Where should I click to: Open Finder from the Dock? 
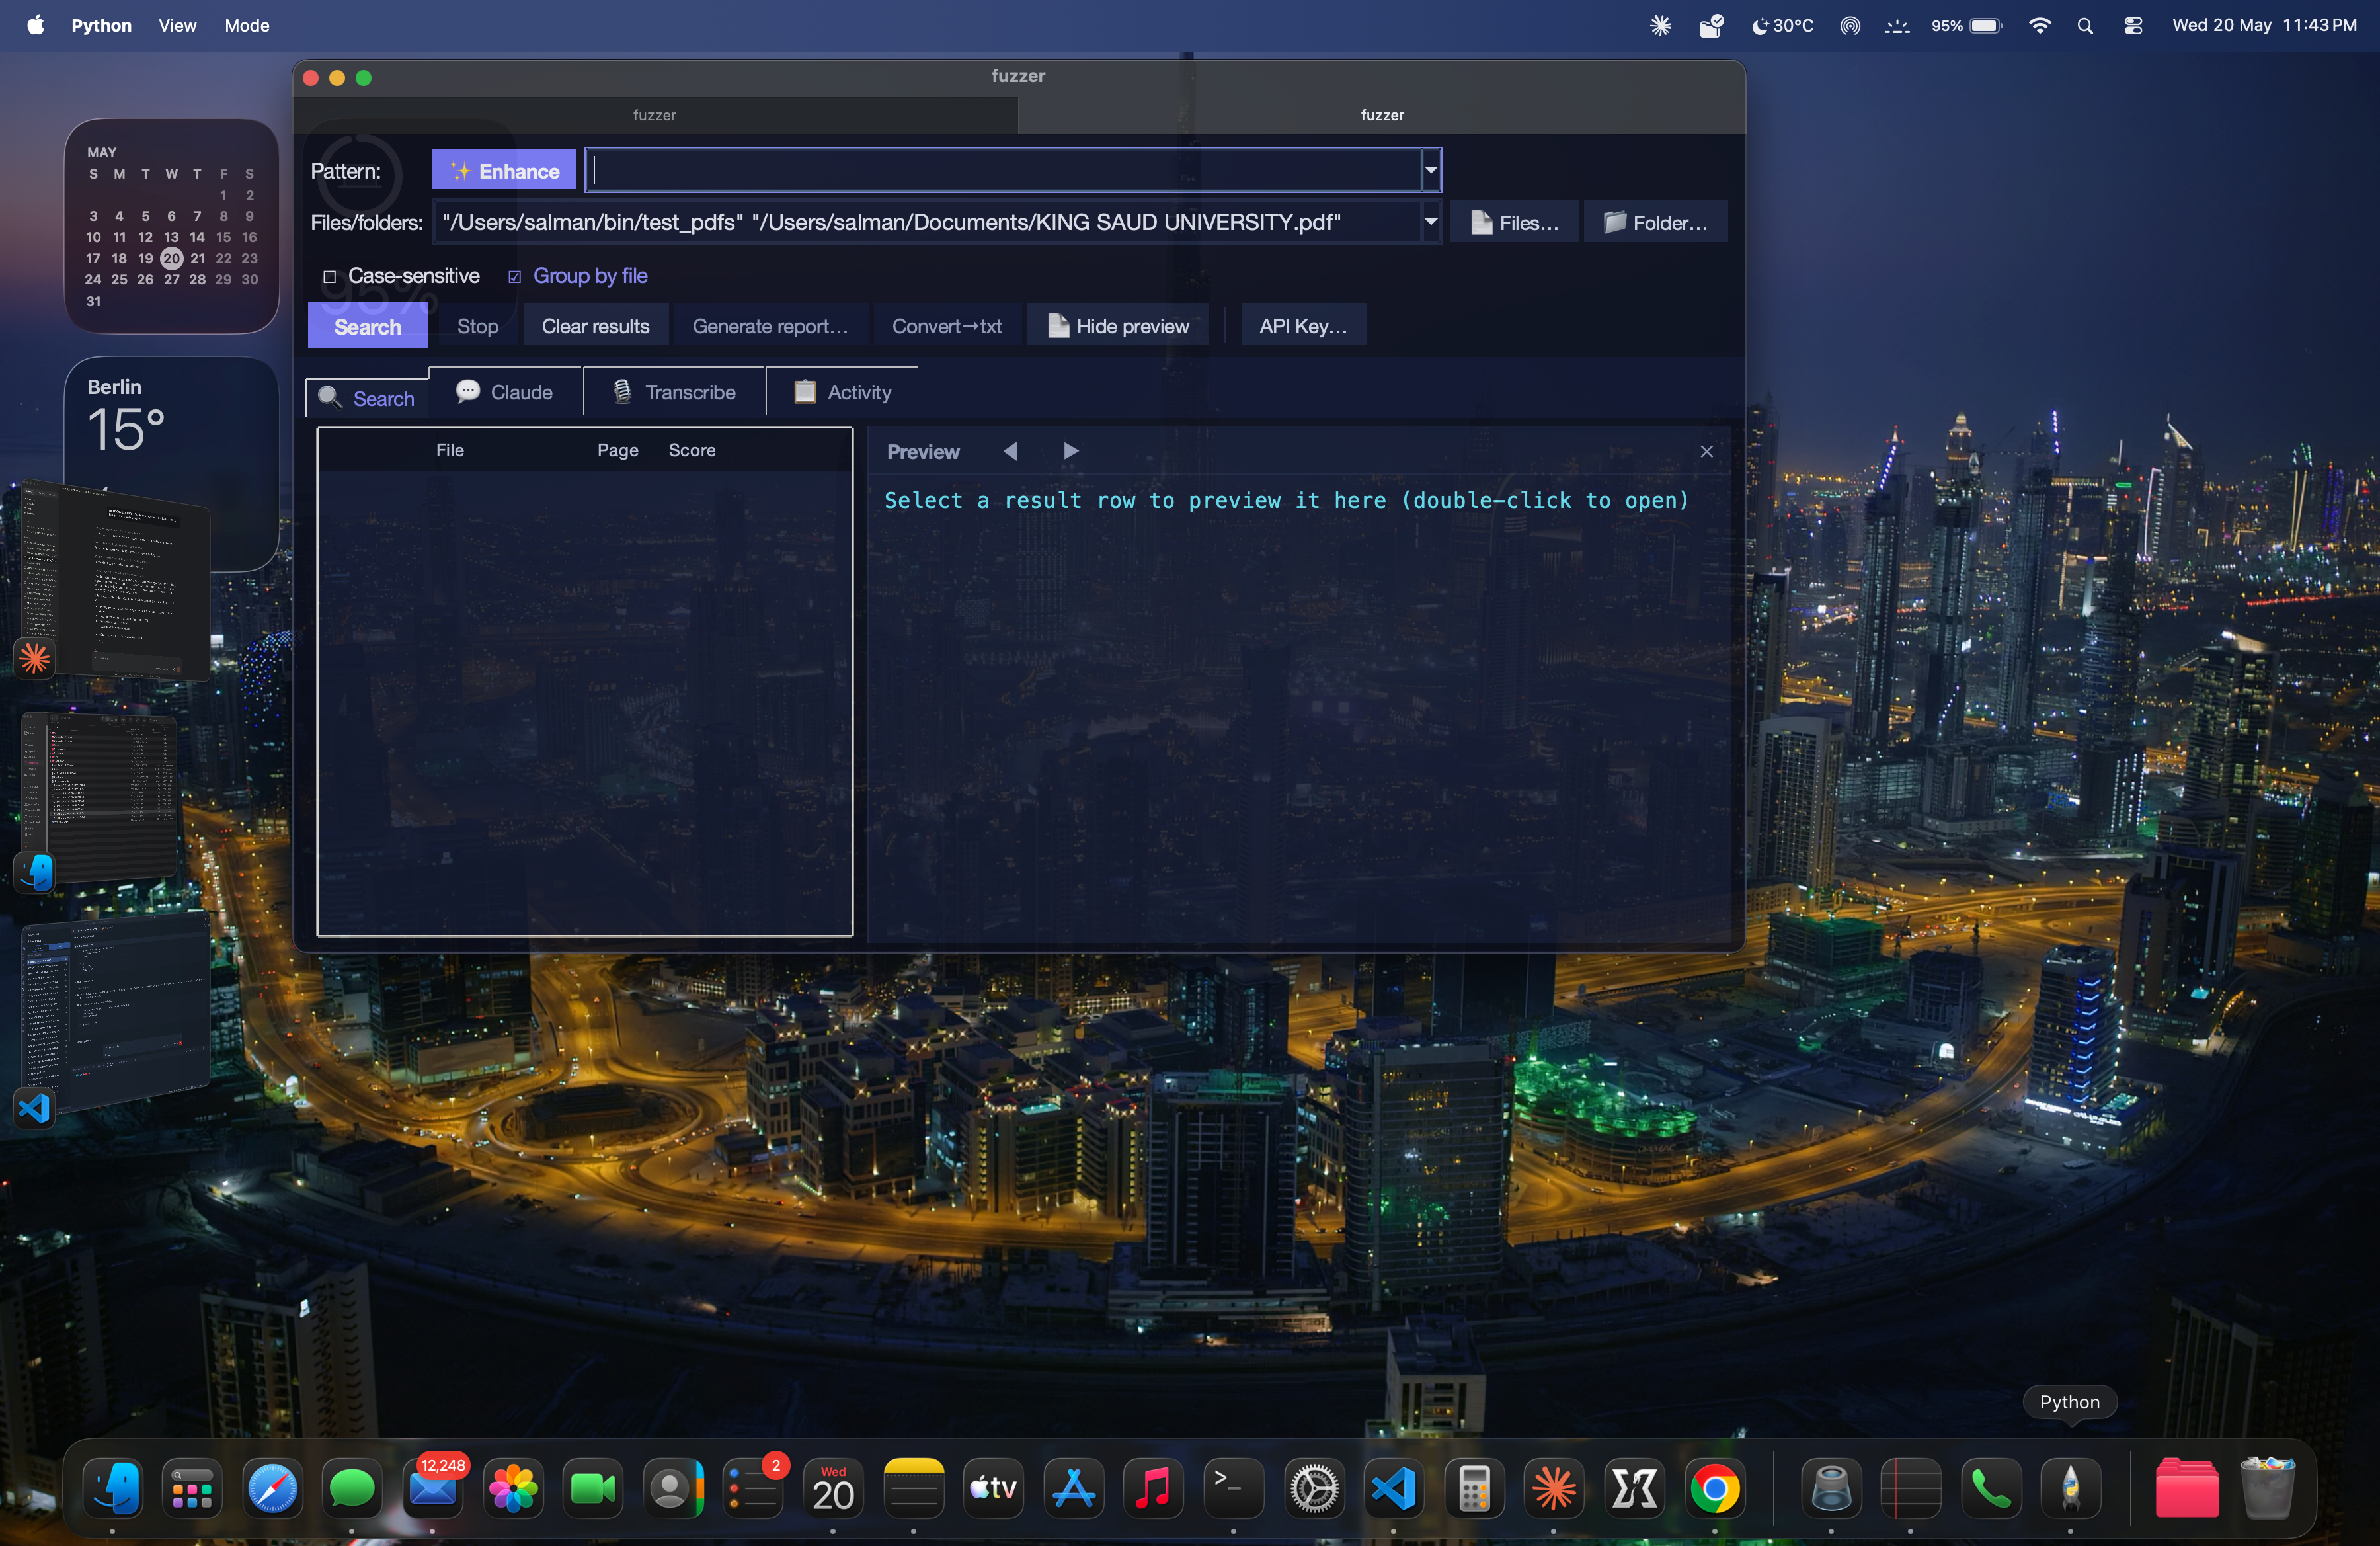tap(113, 1488)
